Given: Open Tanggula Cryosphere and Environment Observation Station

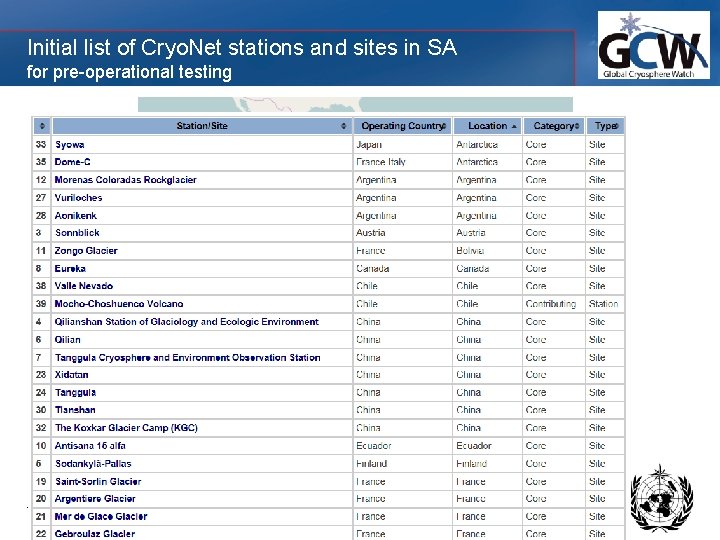Looking at the screenshot, I should click(188, 358).
